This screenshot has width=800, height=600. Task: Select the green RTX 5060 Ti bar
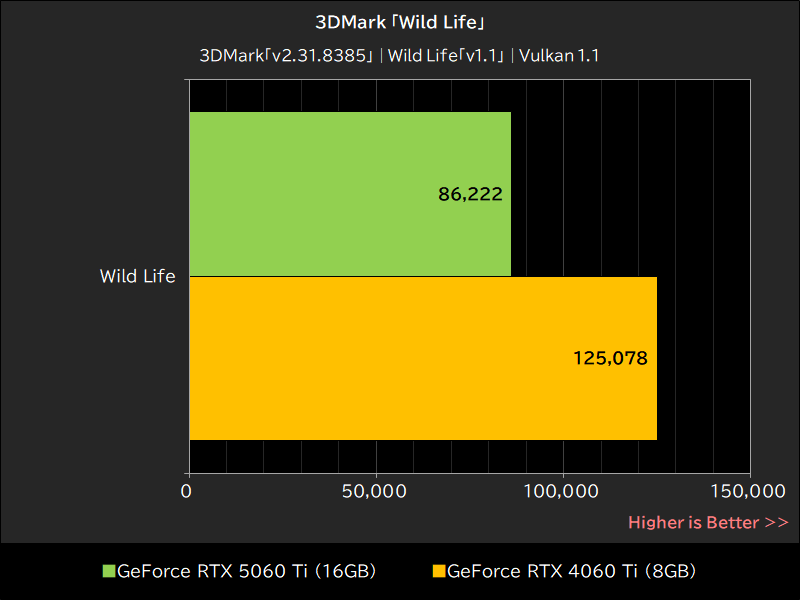point(350,195)
